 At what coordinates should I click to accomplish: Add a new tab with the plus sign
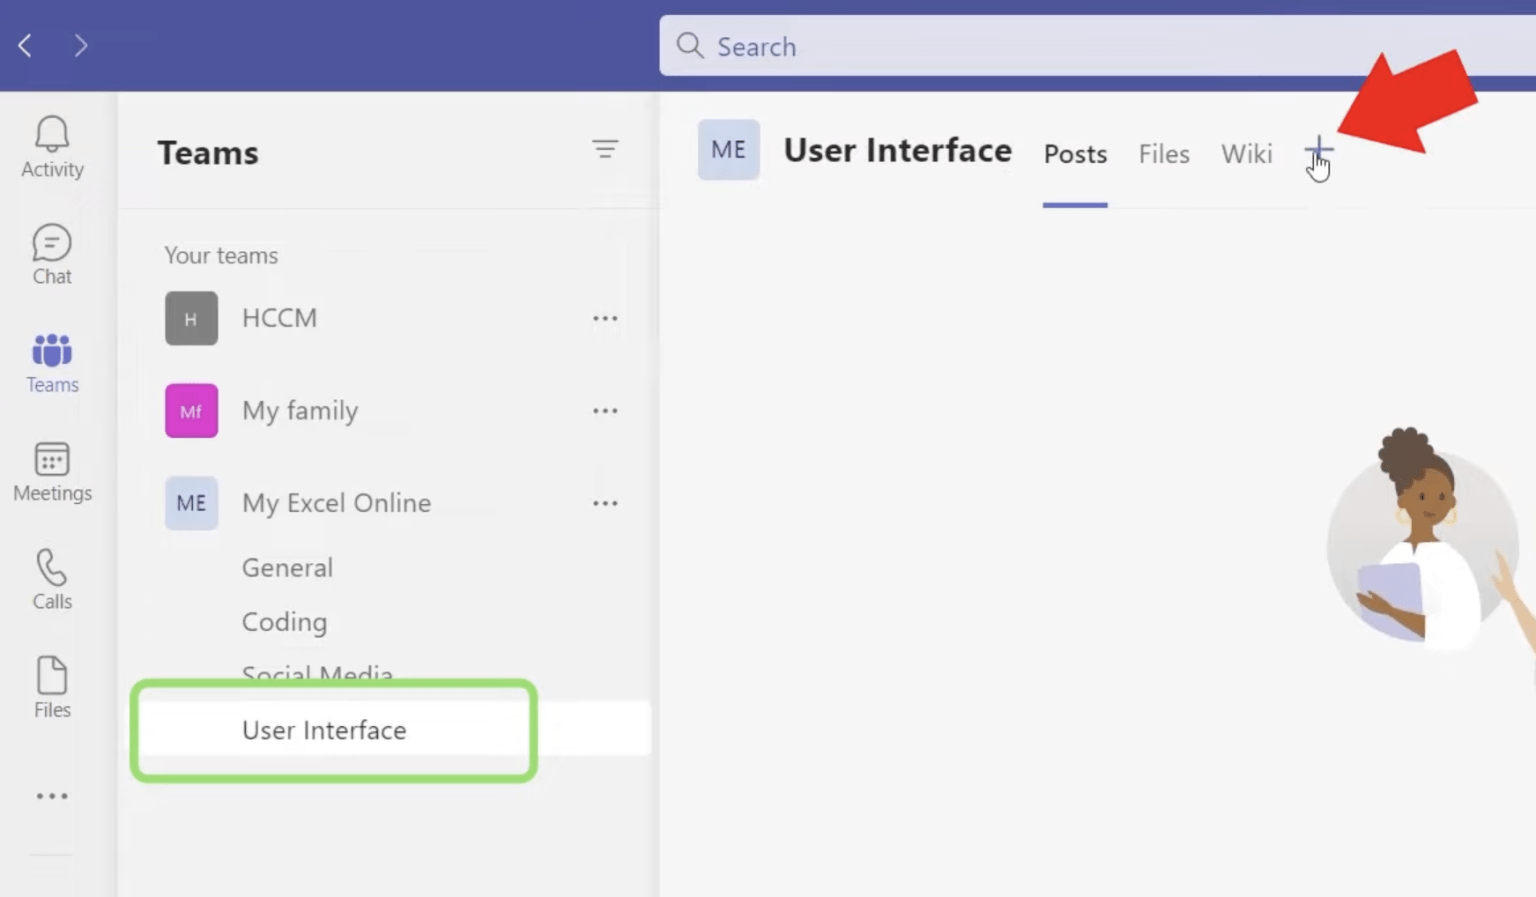point(1318,150)
